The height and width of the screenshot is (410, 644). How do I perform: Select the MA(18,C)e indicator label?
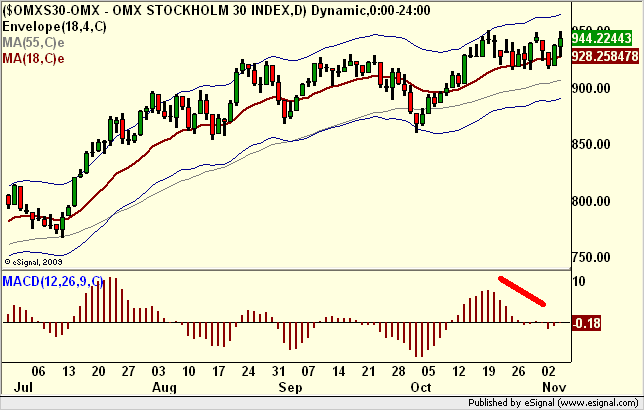pos(33,58)
